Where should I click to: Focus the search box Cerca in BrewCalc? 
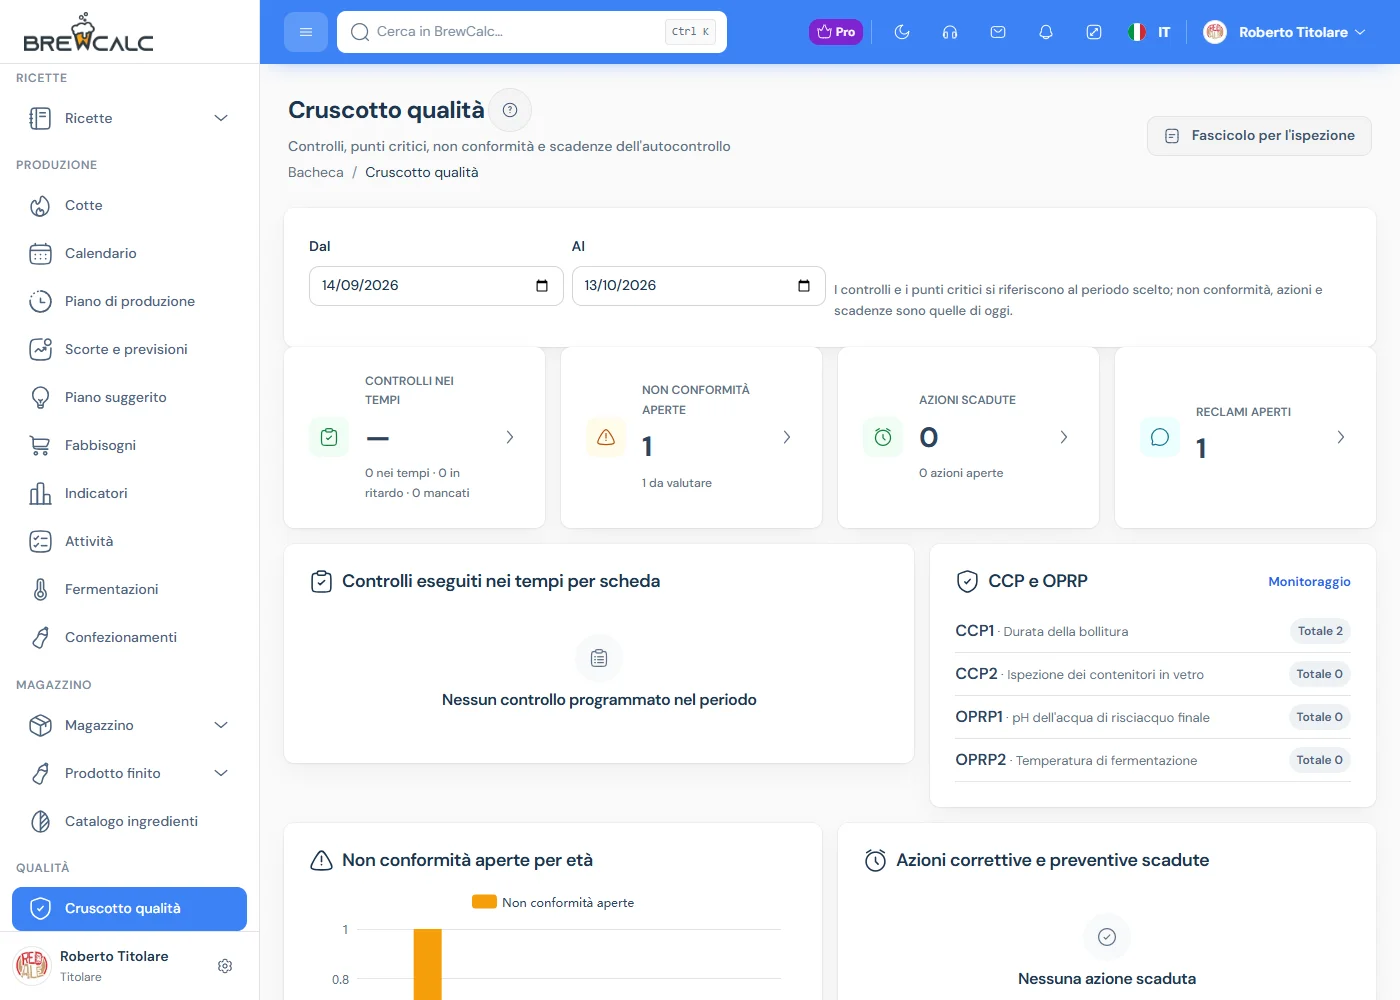coord(532,32)
